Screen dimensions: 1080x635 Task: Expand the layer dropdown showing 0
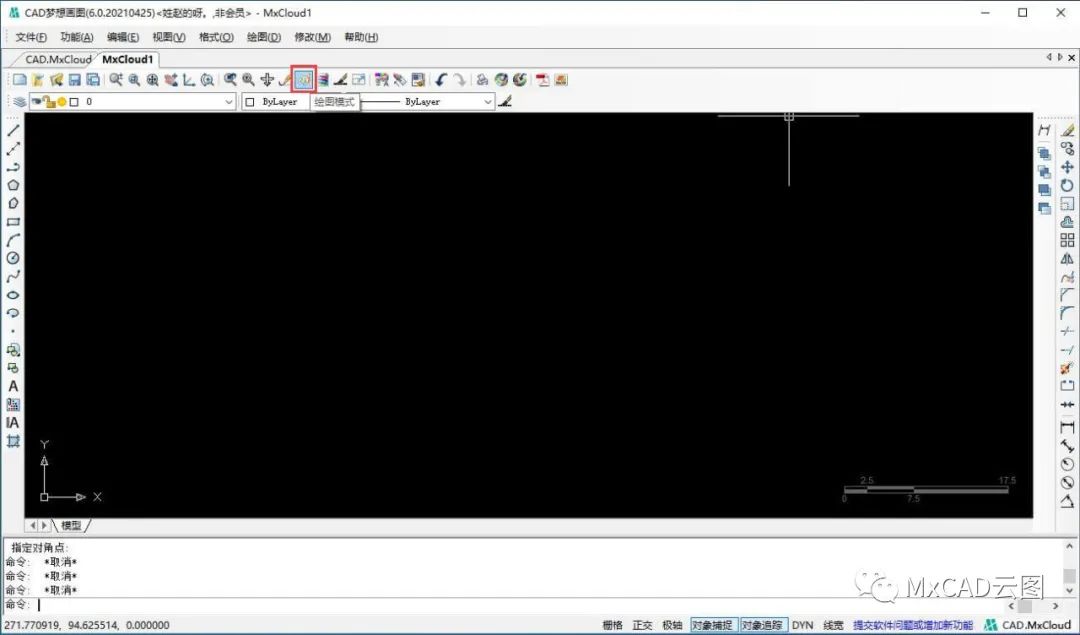pyautogui.click(x=132, y=102)
